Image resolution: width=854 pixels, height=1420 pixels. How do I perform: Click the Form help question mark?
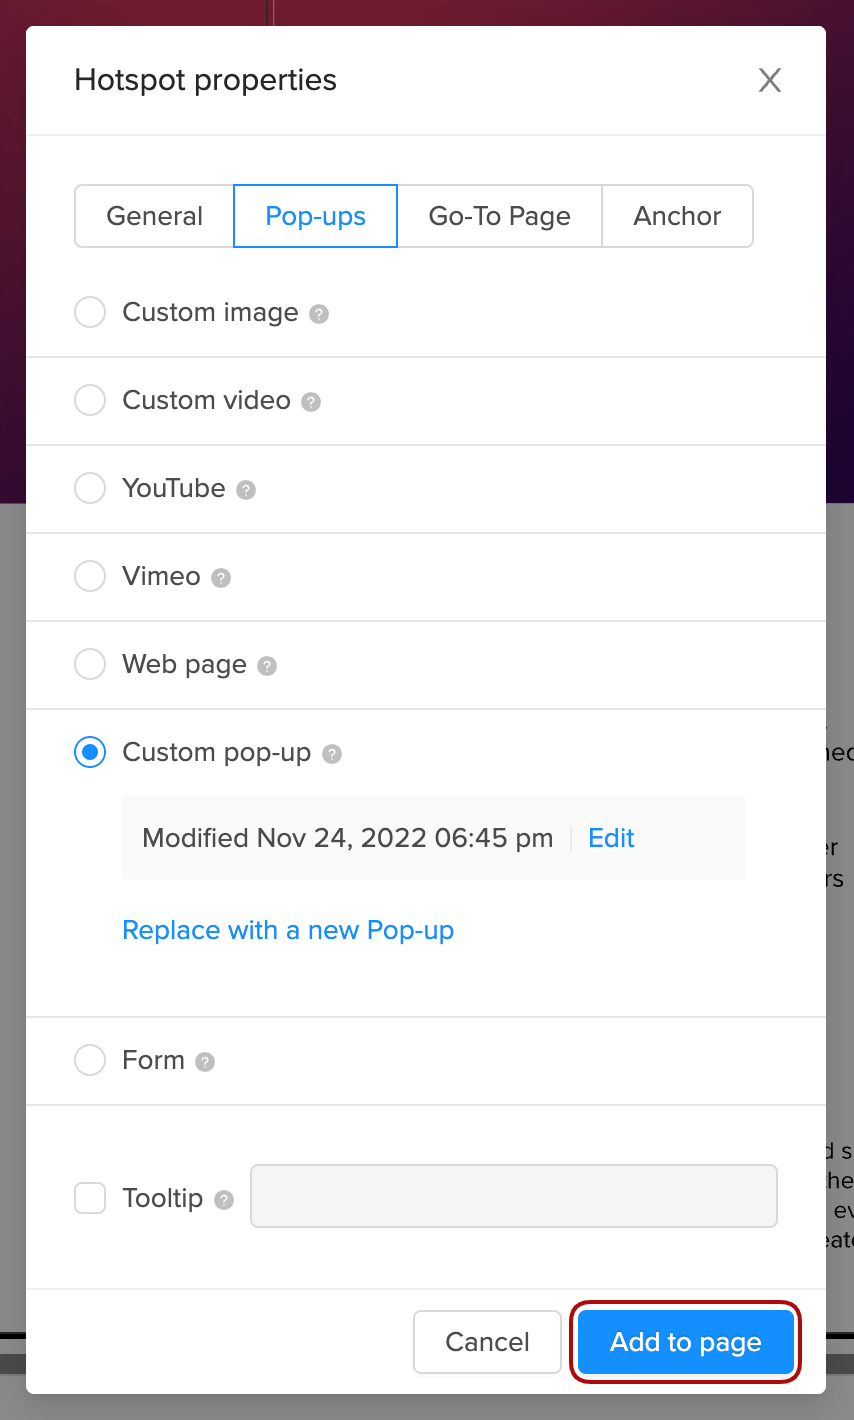[205, 1062]
